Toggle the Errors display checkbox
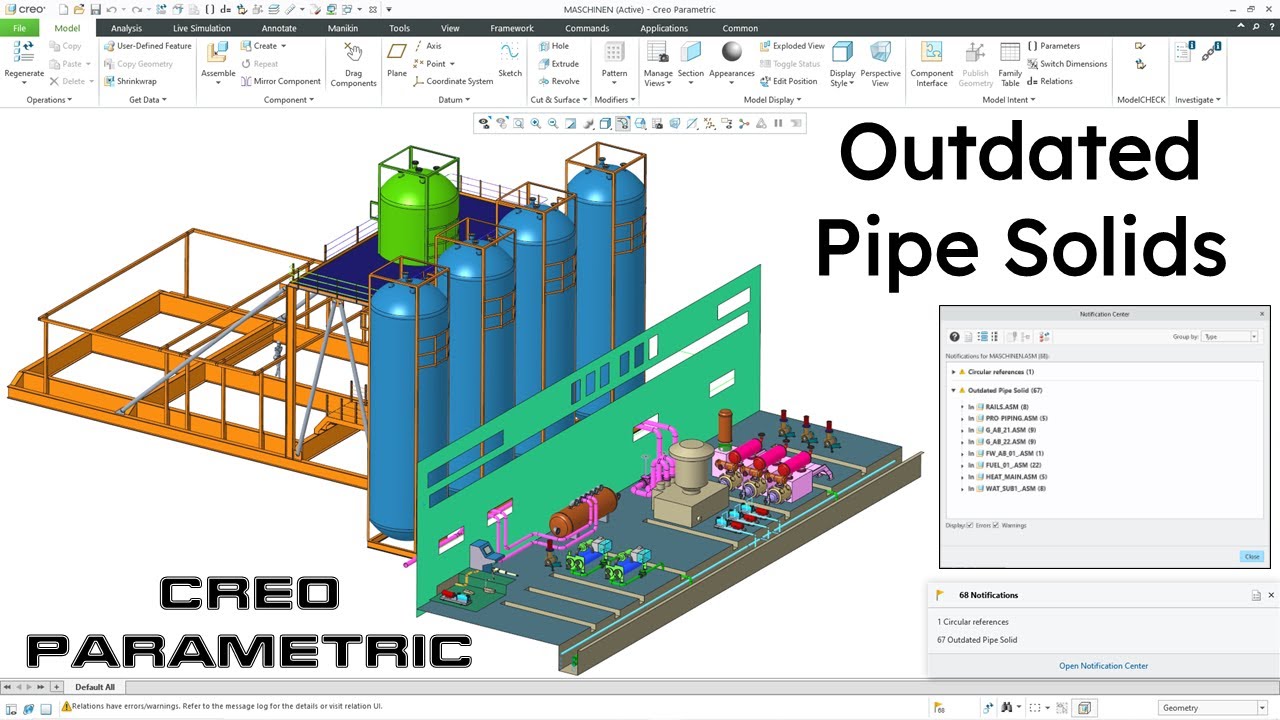Screen dimensions: 1280x720 click(970, 525)
